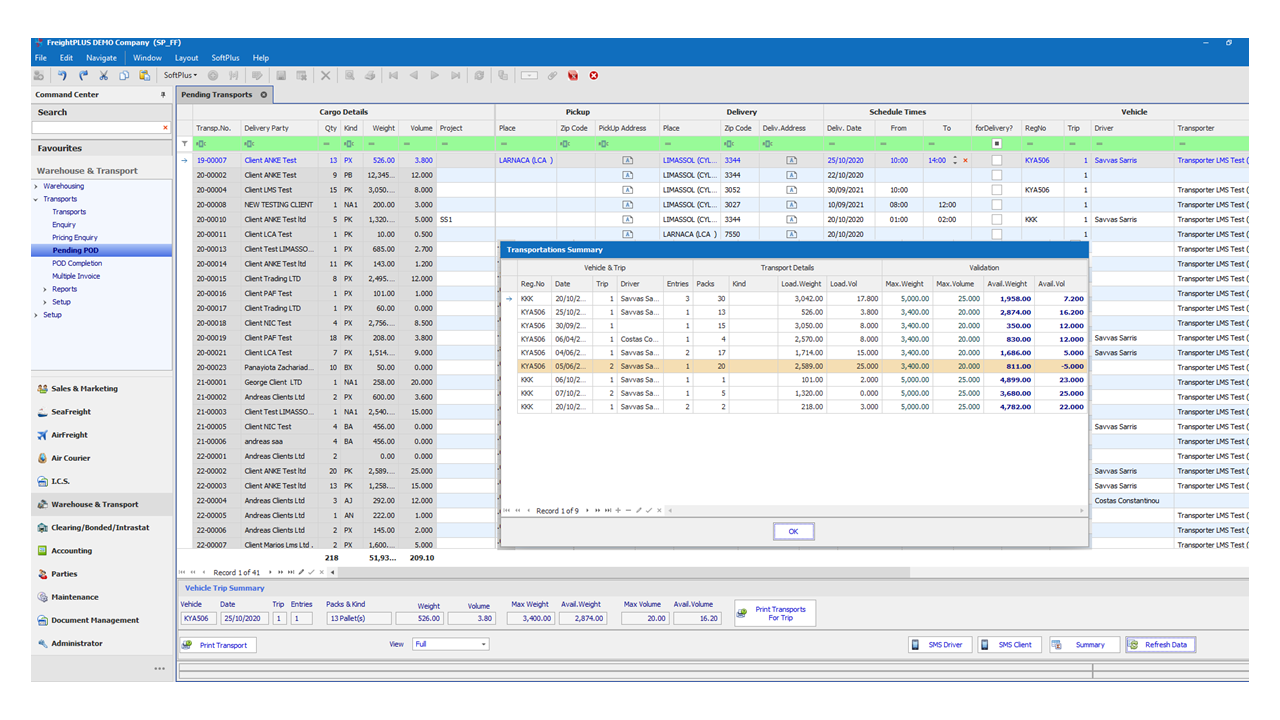Click the paperclip attachment icon on the toolbar
Image resolution: width=1280 pixels, height=720 pixels.
tap(551, 75)
